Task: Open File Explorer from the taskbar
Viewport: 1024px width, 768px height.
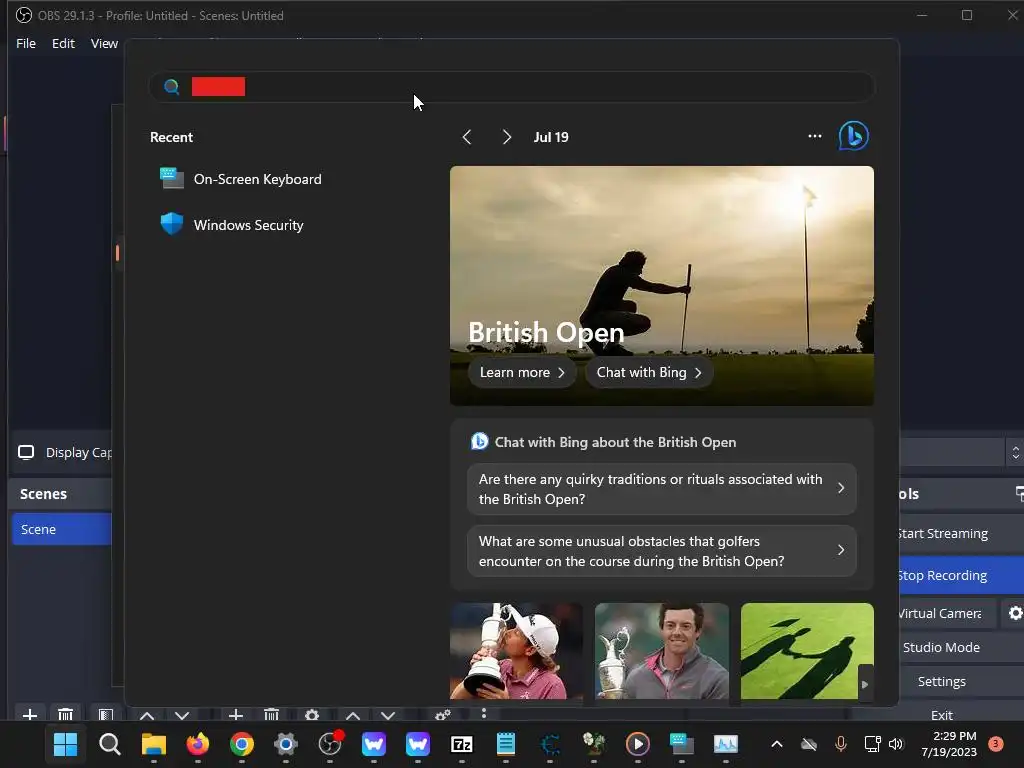Action: pyautogui.click(x=153, y=744)
